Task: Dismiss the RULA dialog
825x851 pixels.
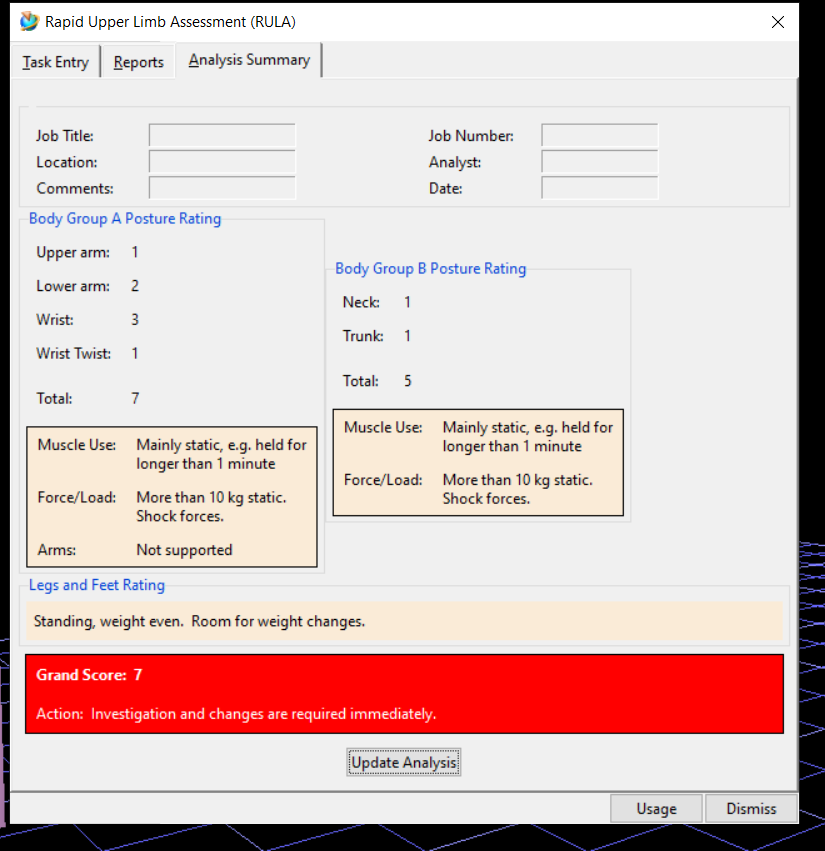Action: pyautogui.click(x=751, y=809)
